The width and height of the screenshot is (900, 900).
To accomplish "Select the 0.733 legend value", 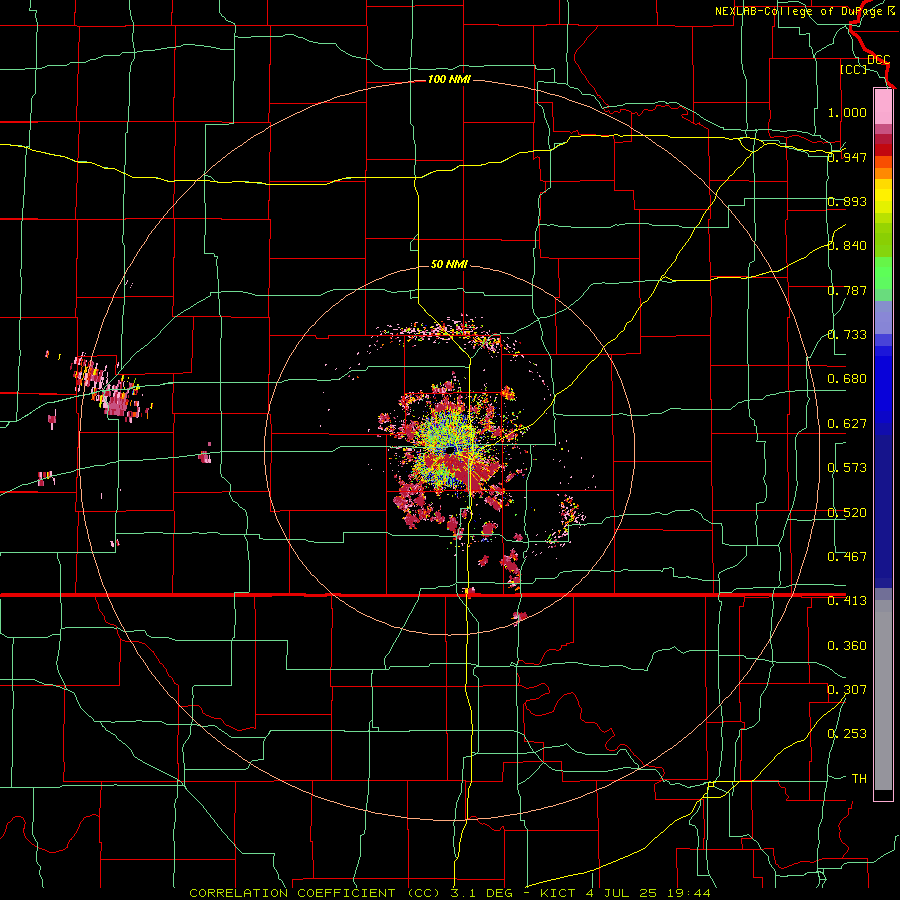I will pyautogui.click(x=847, y=335).
